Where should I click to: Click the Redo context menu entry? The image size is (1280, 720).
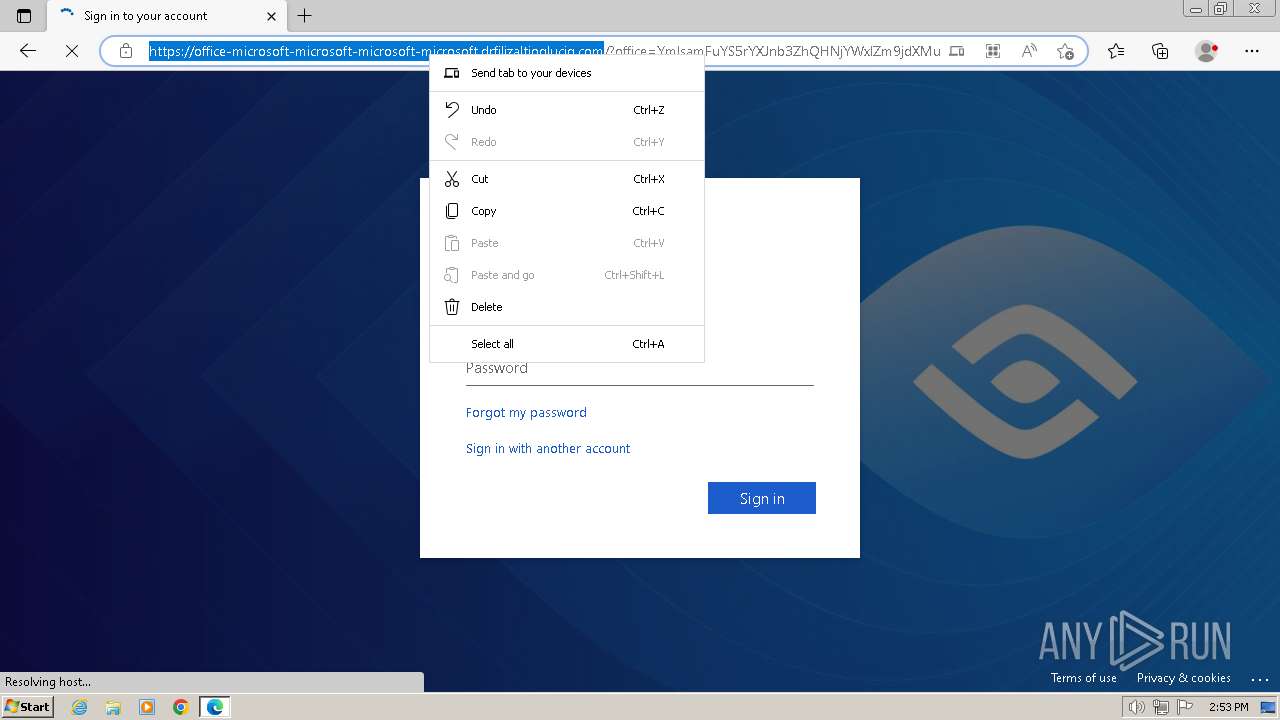point(567,142)
